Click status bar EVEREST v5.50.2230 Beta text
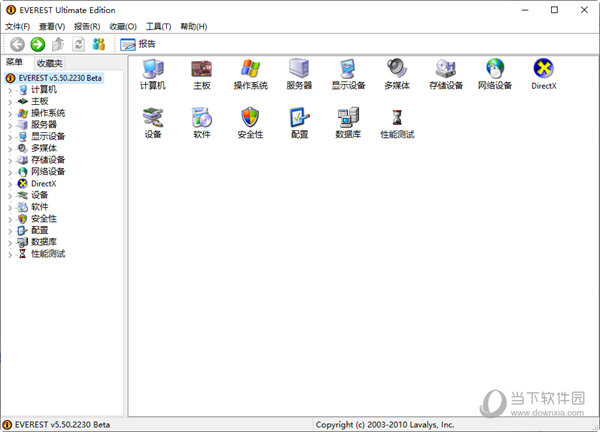 coord(62,425)
